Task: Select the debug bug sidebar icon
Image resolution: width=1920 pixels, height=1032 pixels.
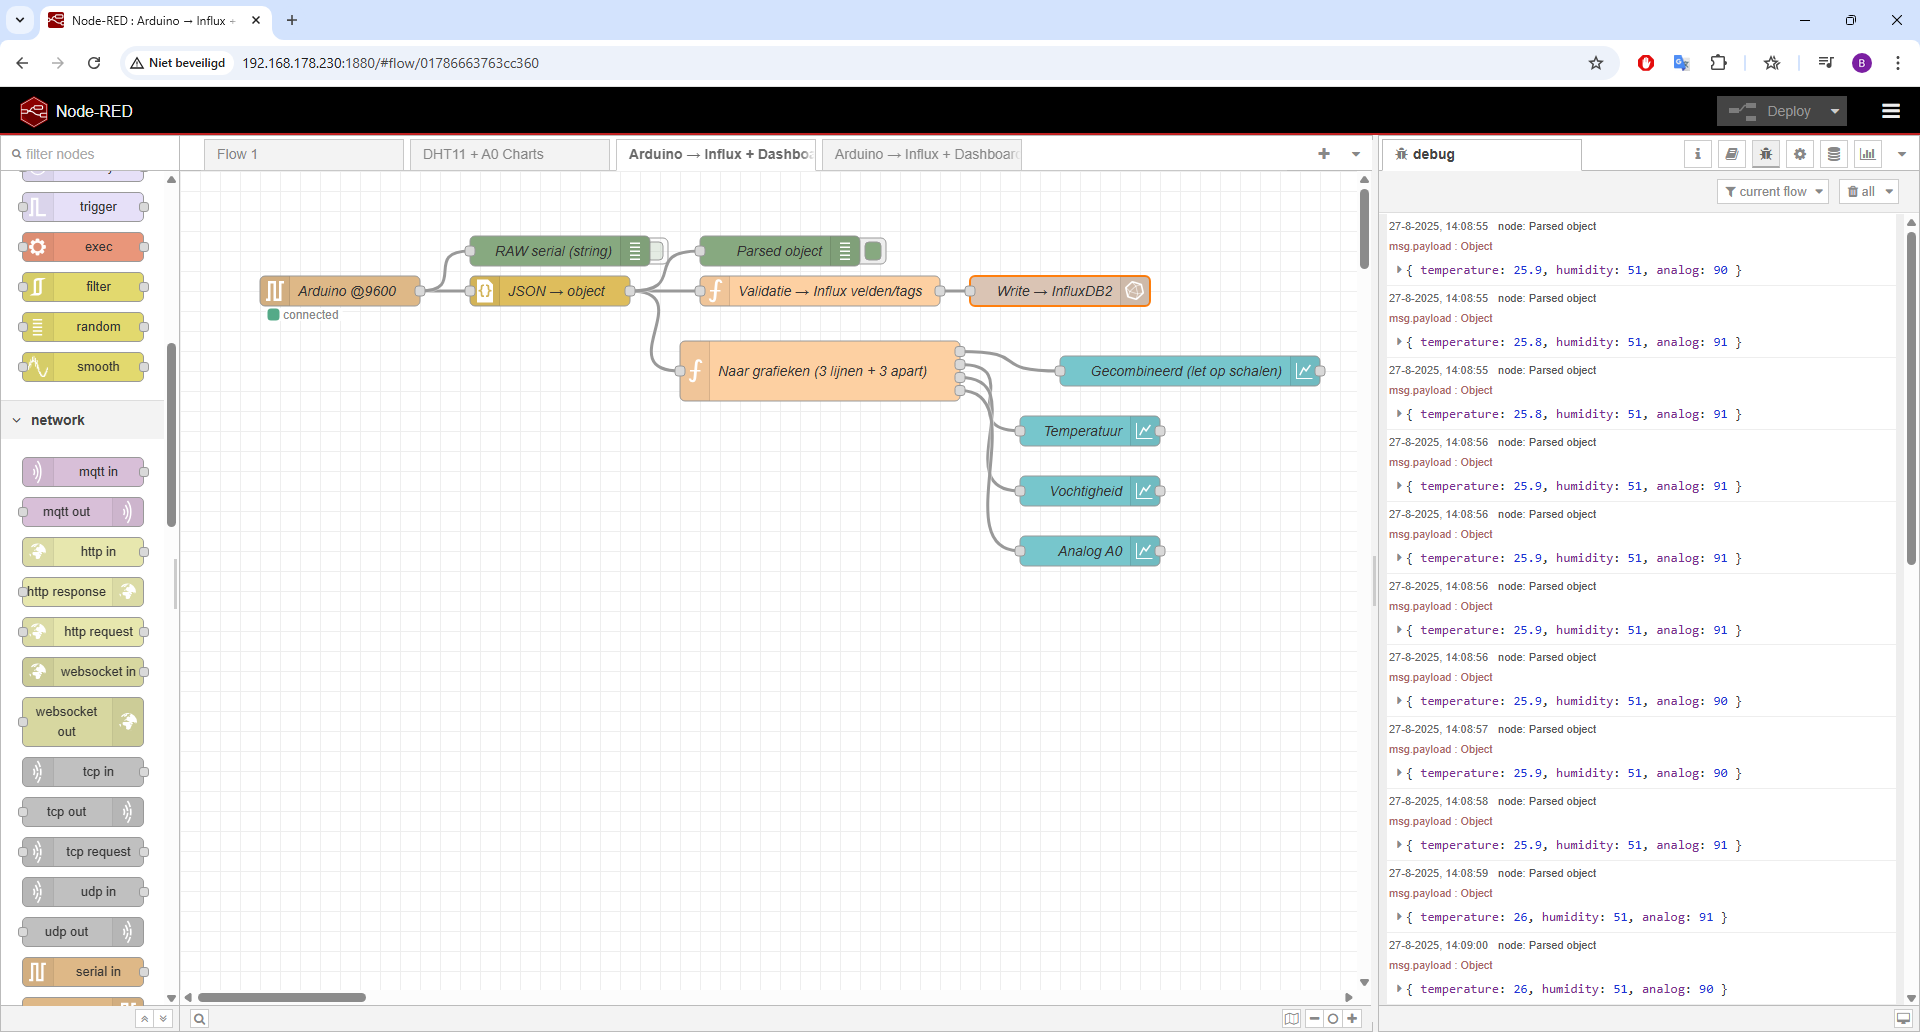Action: [x=1765, y=154]
